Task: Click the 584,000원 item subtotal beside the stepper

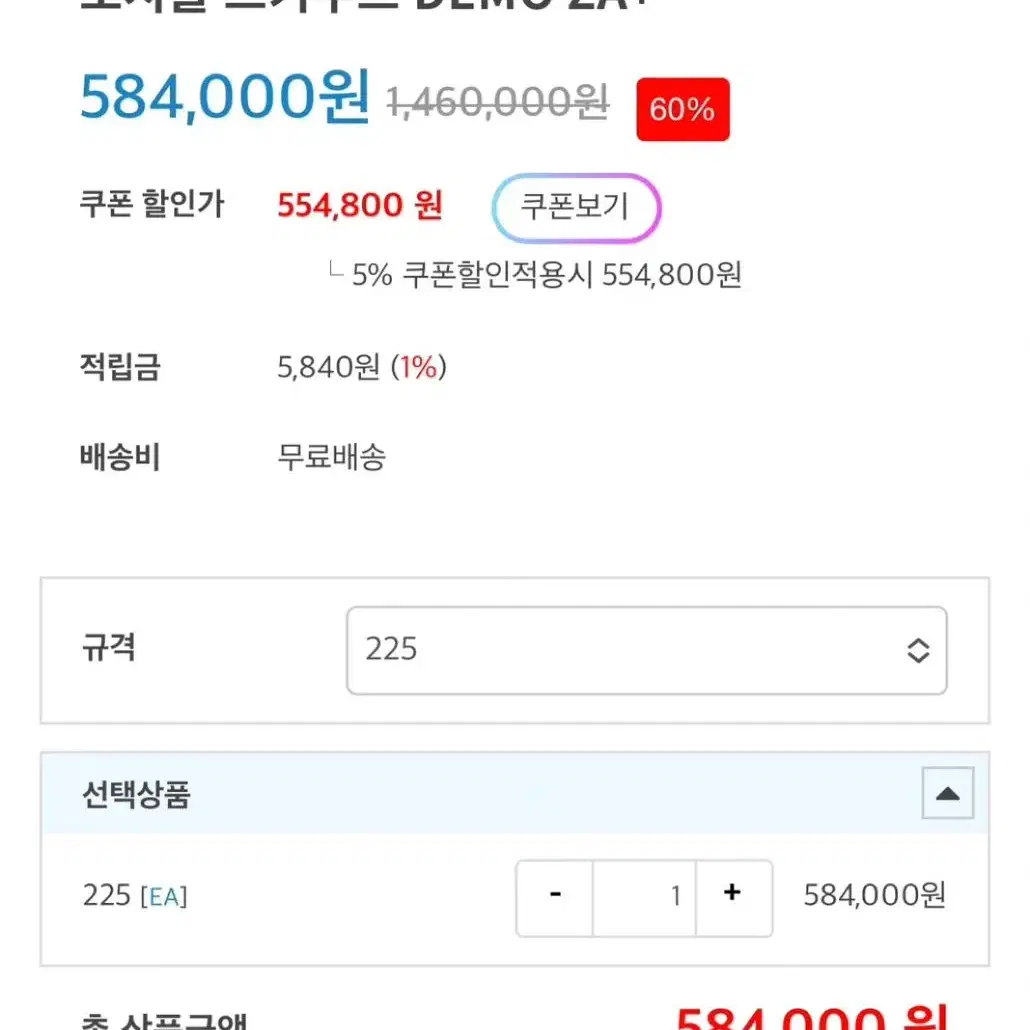Action: [874, 895]
